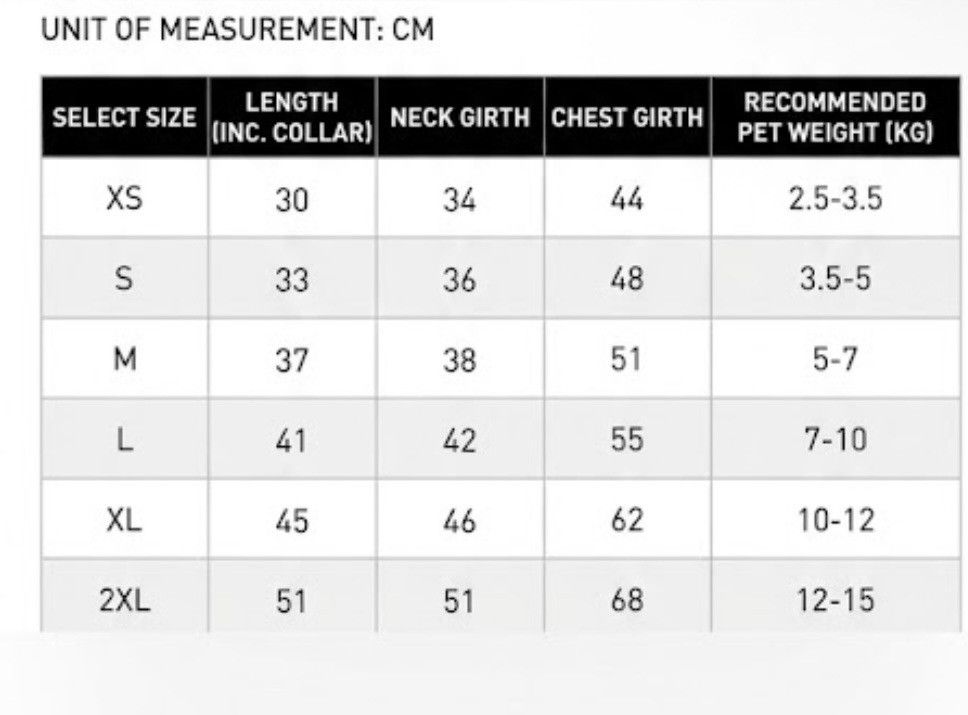The image size is (968, 715).
Task: Select the L size row label
Action: tap(125, 440)
